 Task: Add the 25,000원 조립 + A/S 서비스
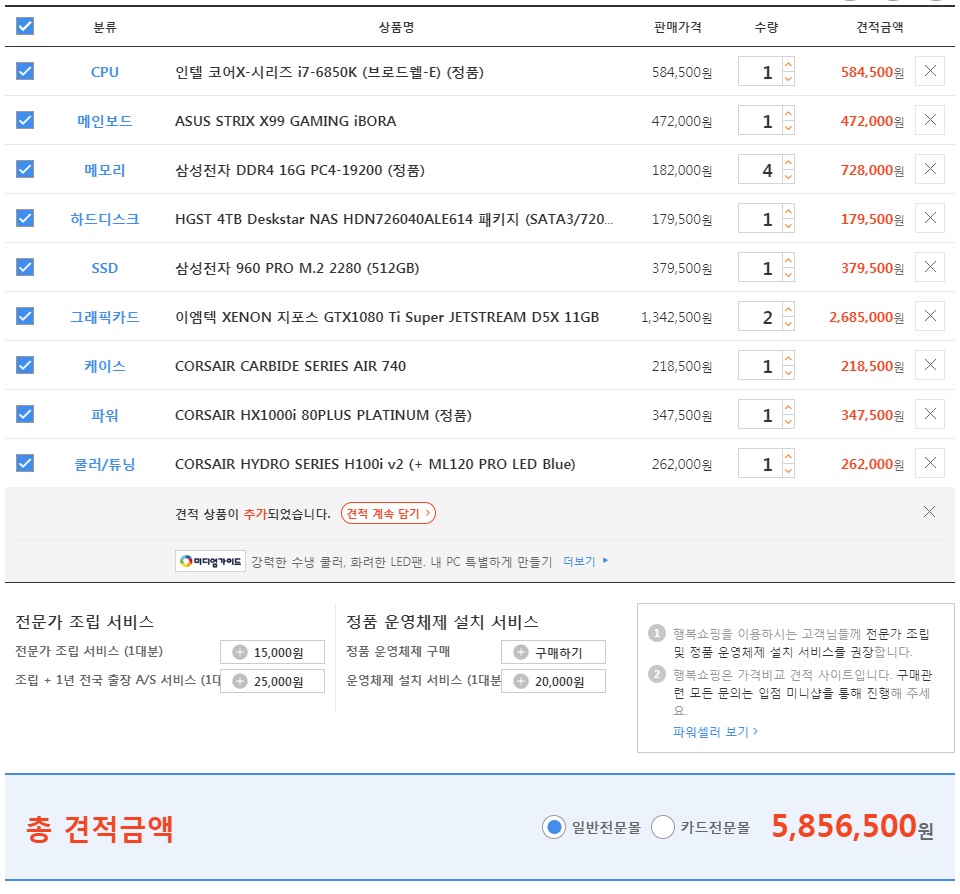coord(272,681)
